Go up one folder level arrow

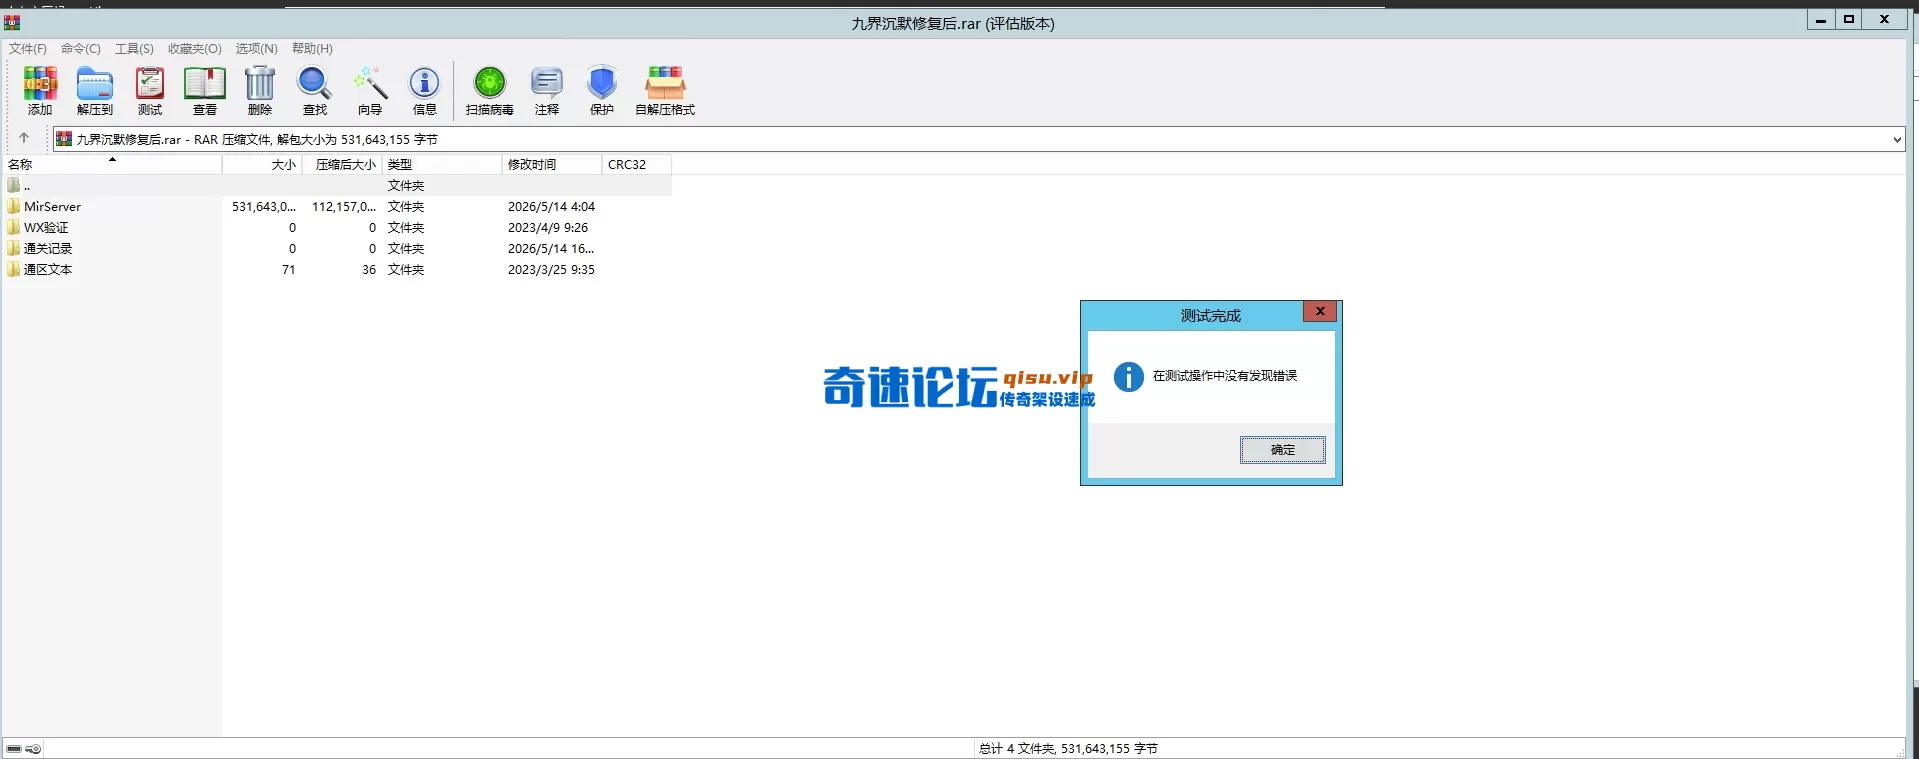coord(24,138)
